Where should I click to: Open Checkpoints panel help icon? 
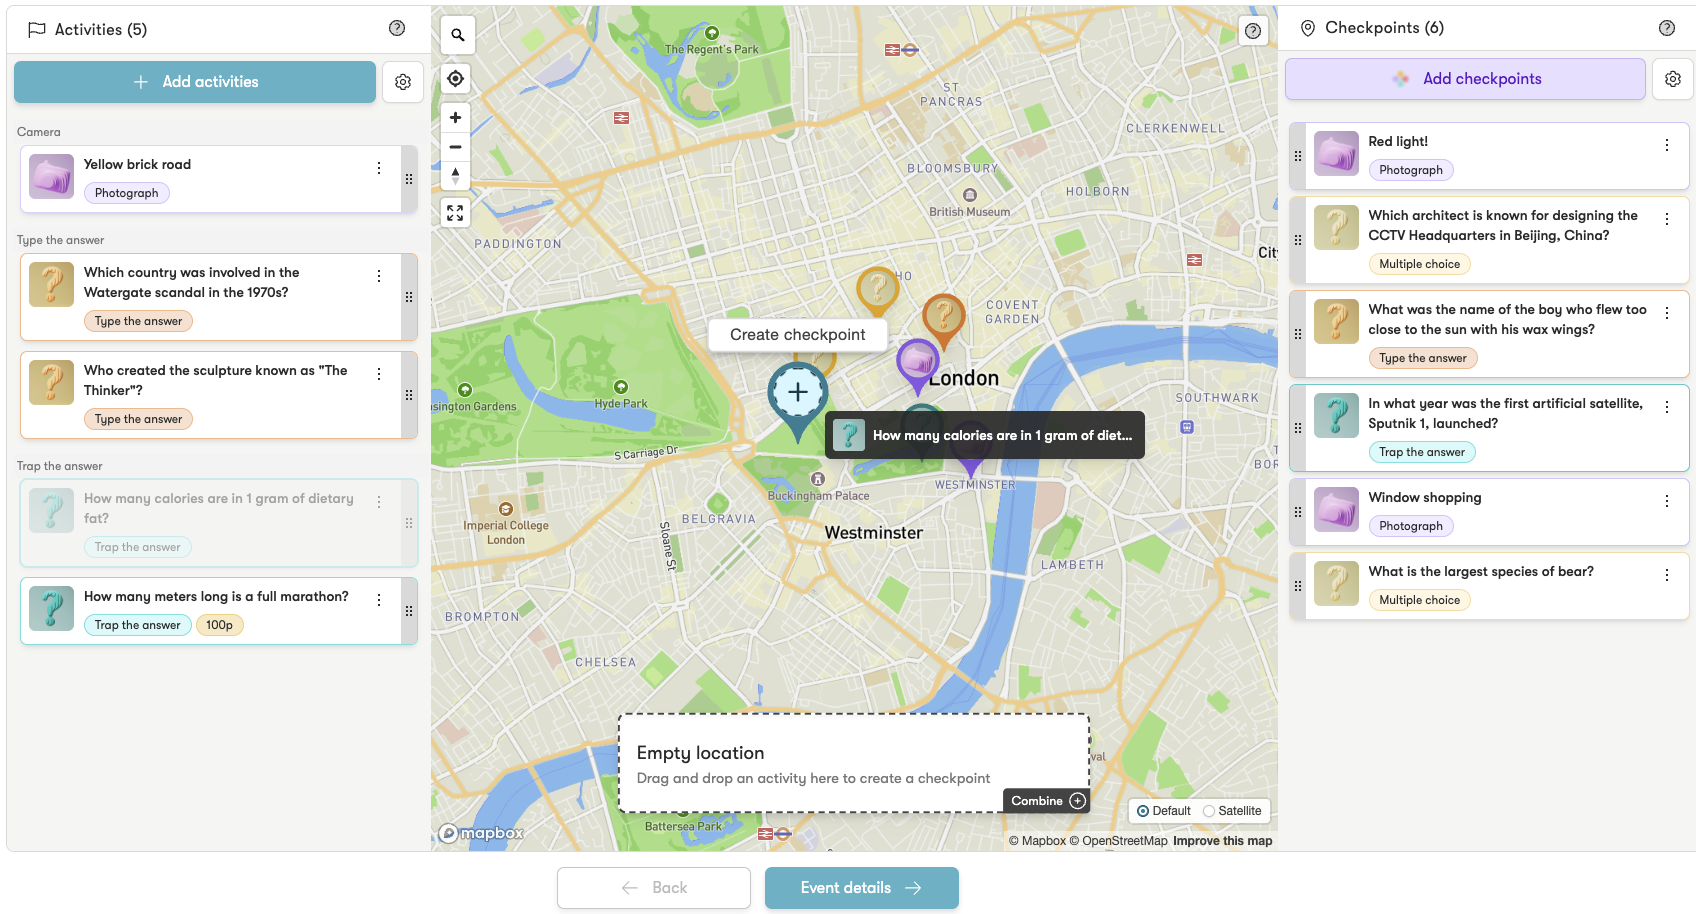(1667, 28)
